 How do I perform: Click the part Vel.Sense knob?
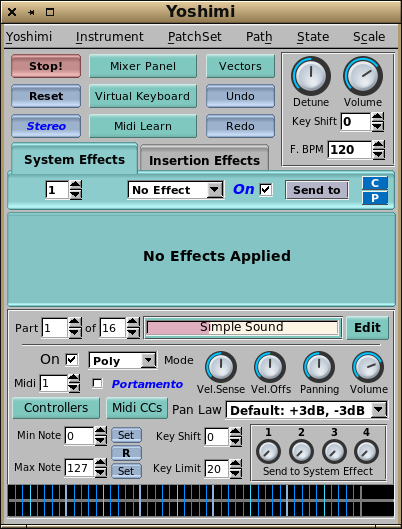221,367
